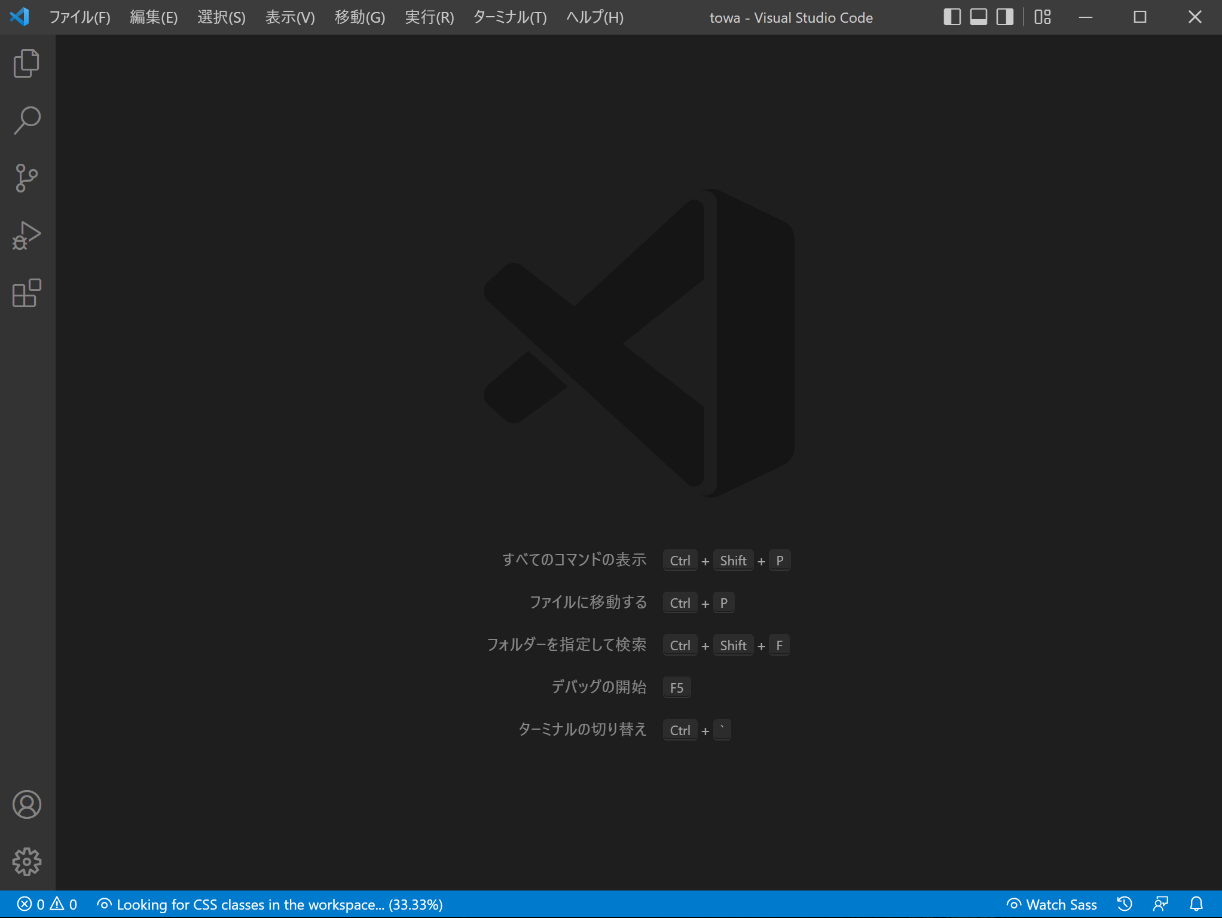Start Watch Sass from status bar
This screenshot has width=1222, height=918.
1052,904
